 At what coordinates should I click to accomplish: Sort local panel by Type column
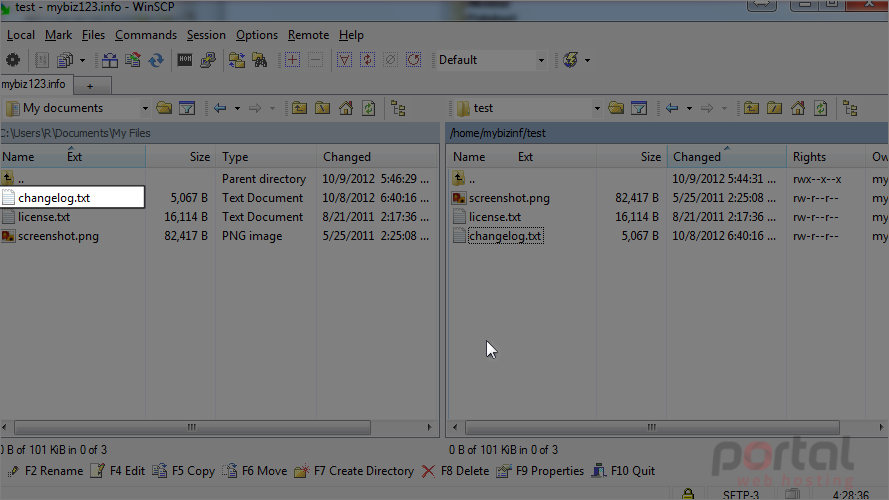click(265, 157)
